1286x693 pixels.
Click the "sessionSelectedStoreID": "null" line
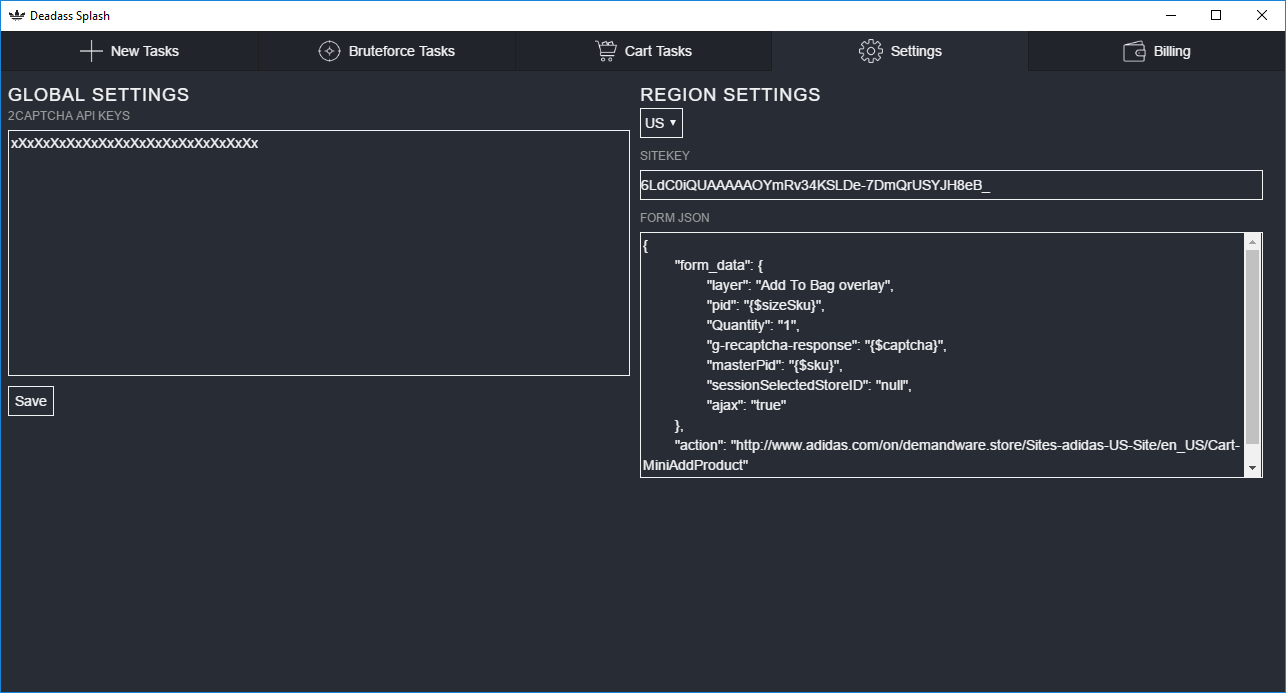(x=810, y=385)
